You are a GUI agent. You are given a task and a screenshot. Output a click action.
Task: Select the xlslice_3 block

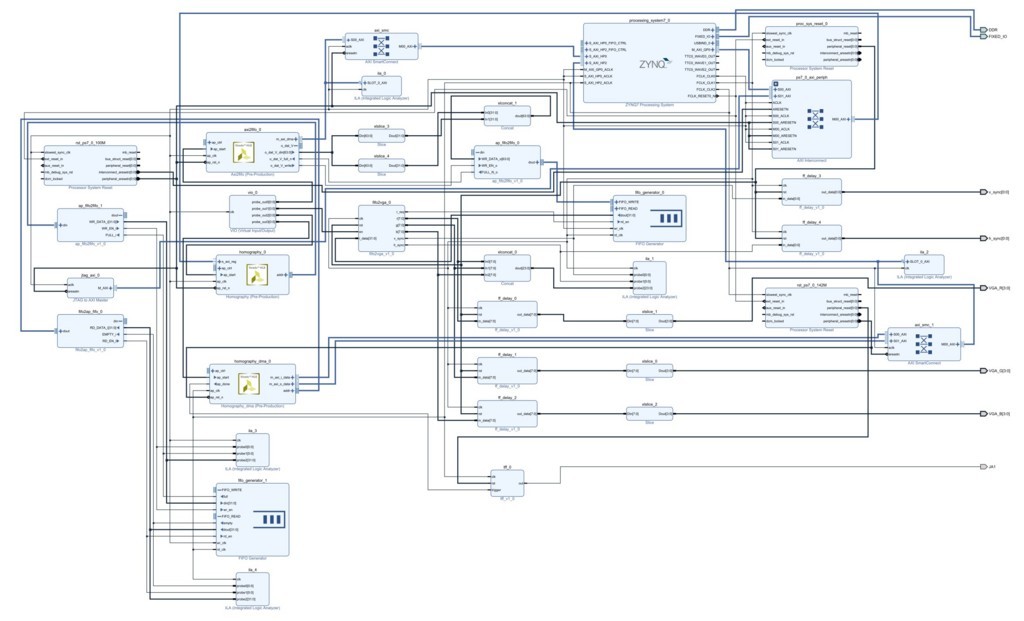(x=381, y=136)
